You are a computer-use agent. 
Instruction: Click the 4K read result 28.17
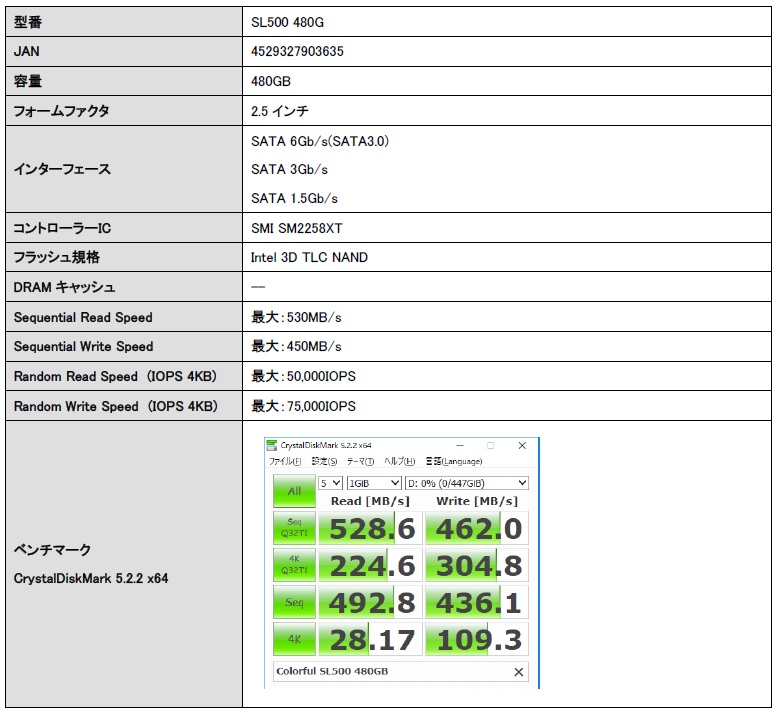(371, 640)
